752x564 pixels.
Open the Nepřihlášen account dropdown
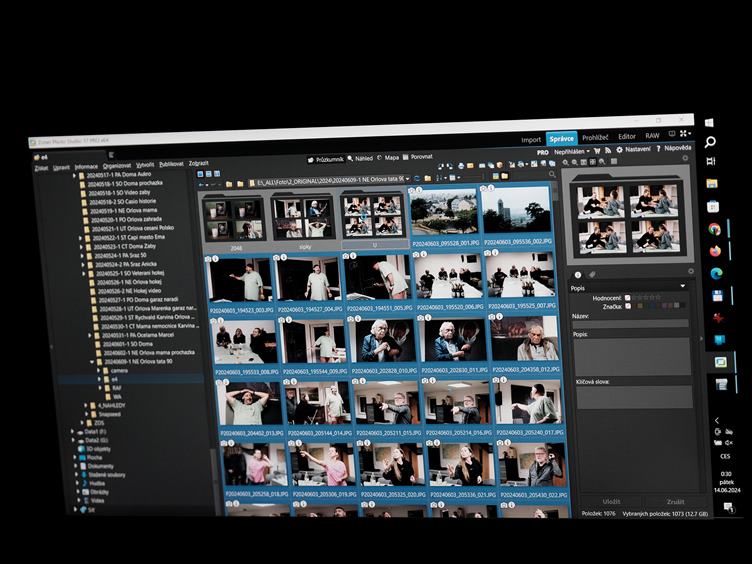point(571,152)
